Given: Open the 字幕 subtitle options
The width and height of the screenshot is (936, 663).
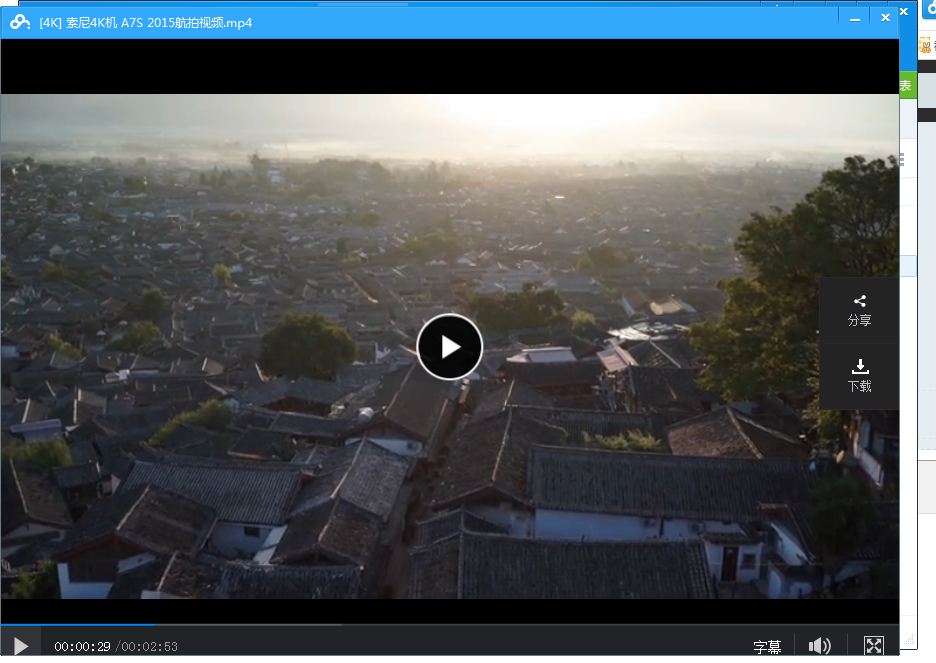Looking at the screenshot, I should [767, 647].
